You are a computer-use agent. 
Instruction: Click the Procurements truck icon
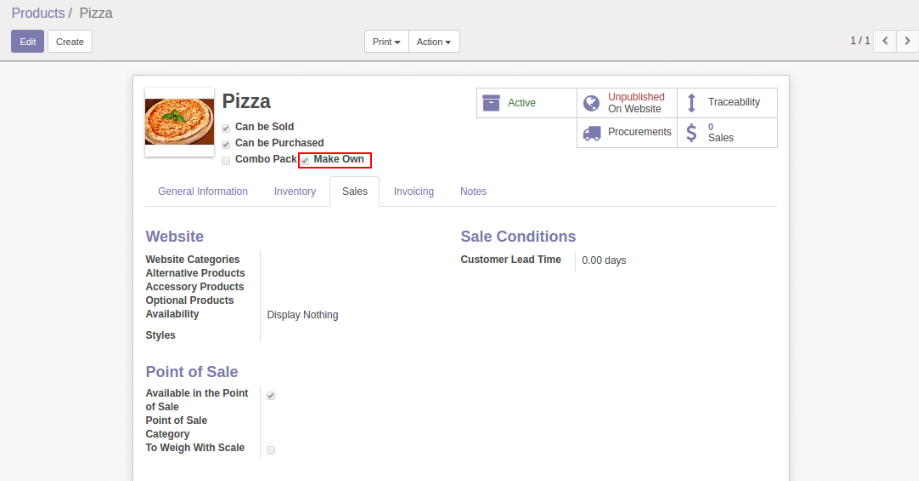(591, 132)
